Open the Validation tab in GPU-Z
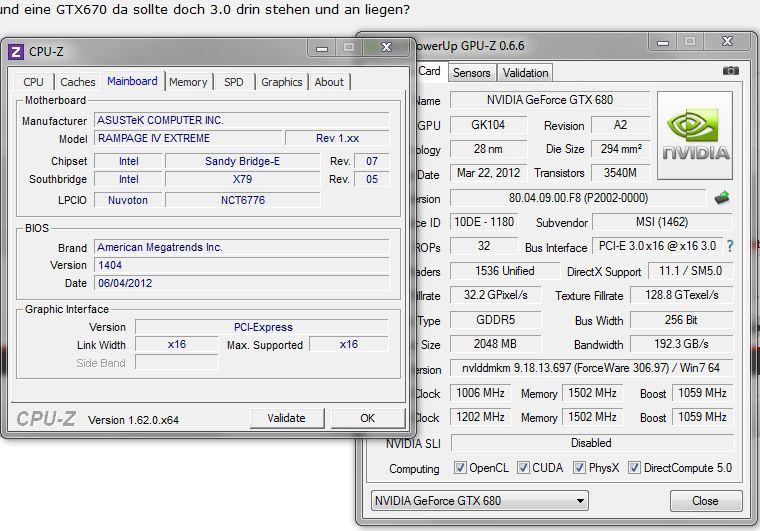The width and height of the screenshot is (760, 531). tap(525, 73)
